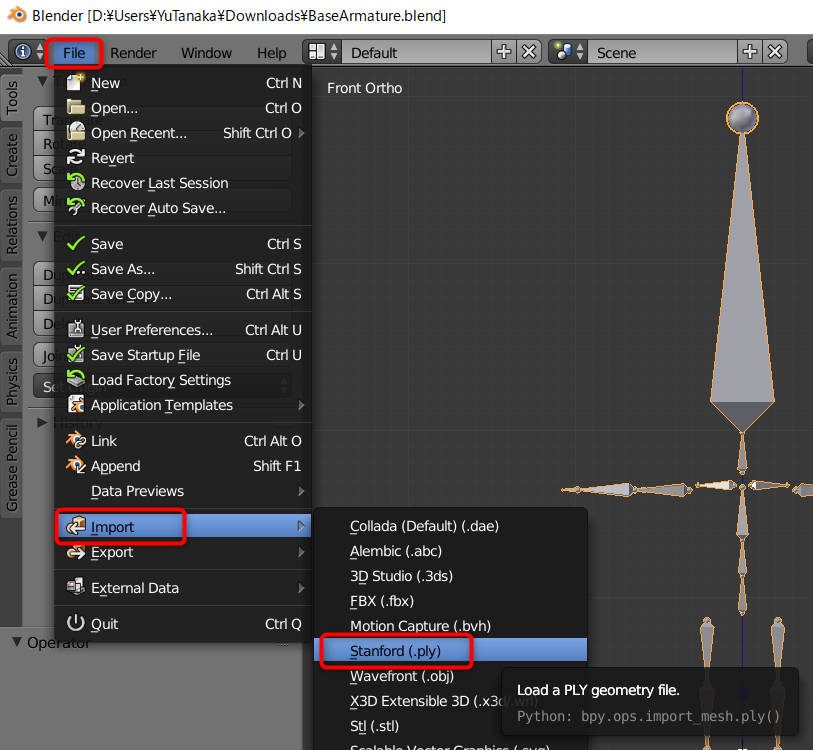
Task: Import Motion Capture (.bvh) file
Action: click(450, 626)
